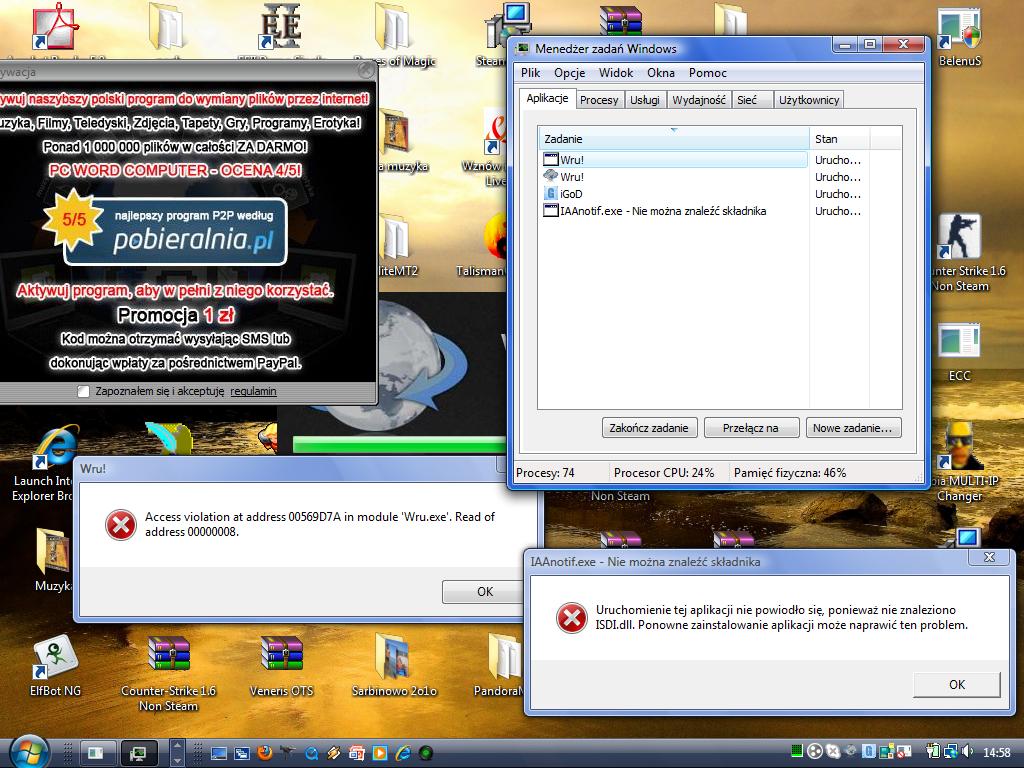1024x768 pixels.
Task: Launch Firefox from the Quick Launch bar
Action: (264, 753)
